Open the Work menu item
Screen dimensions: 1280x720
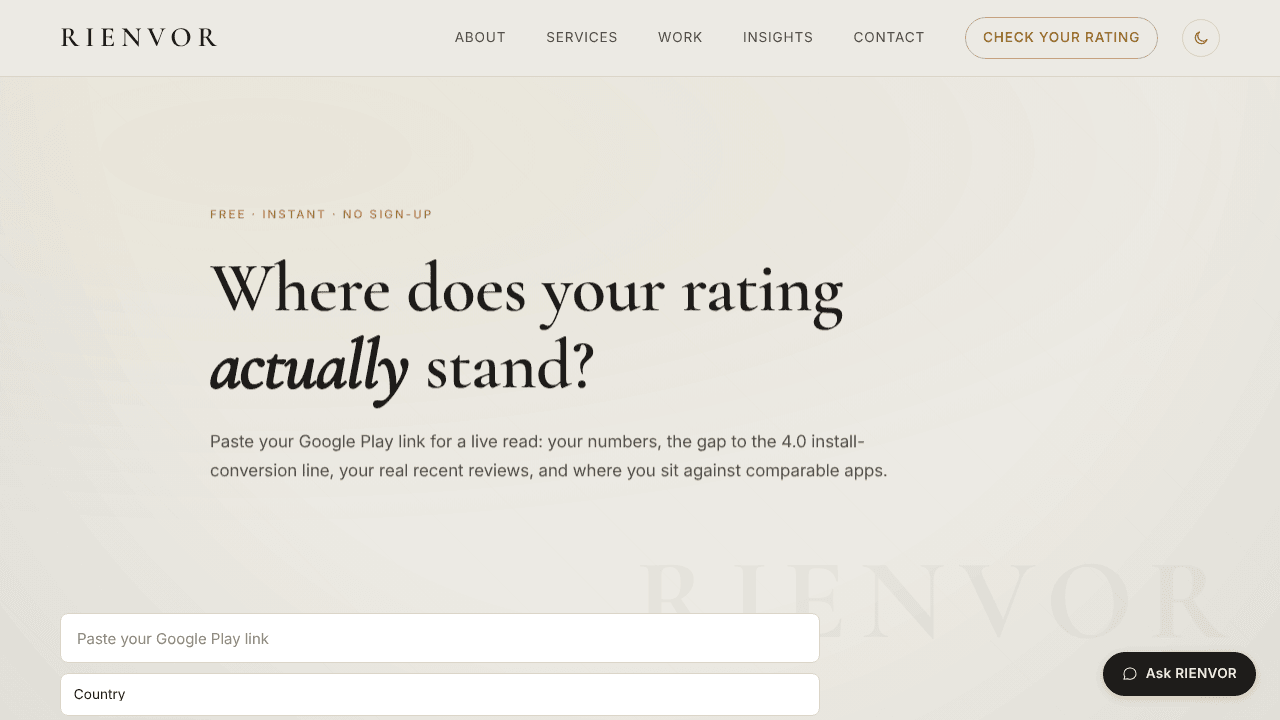(x=680, y=38)
